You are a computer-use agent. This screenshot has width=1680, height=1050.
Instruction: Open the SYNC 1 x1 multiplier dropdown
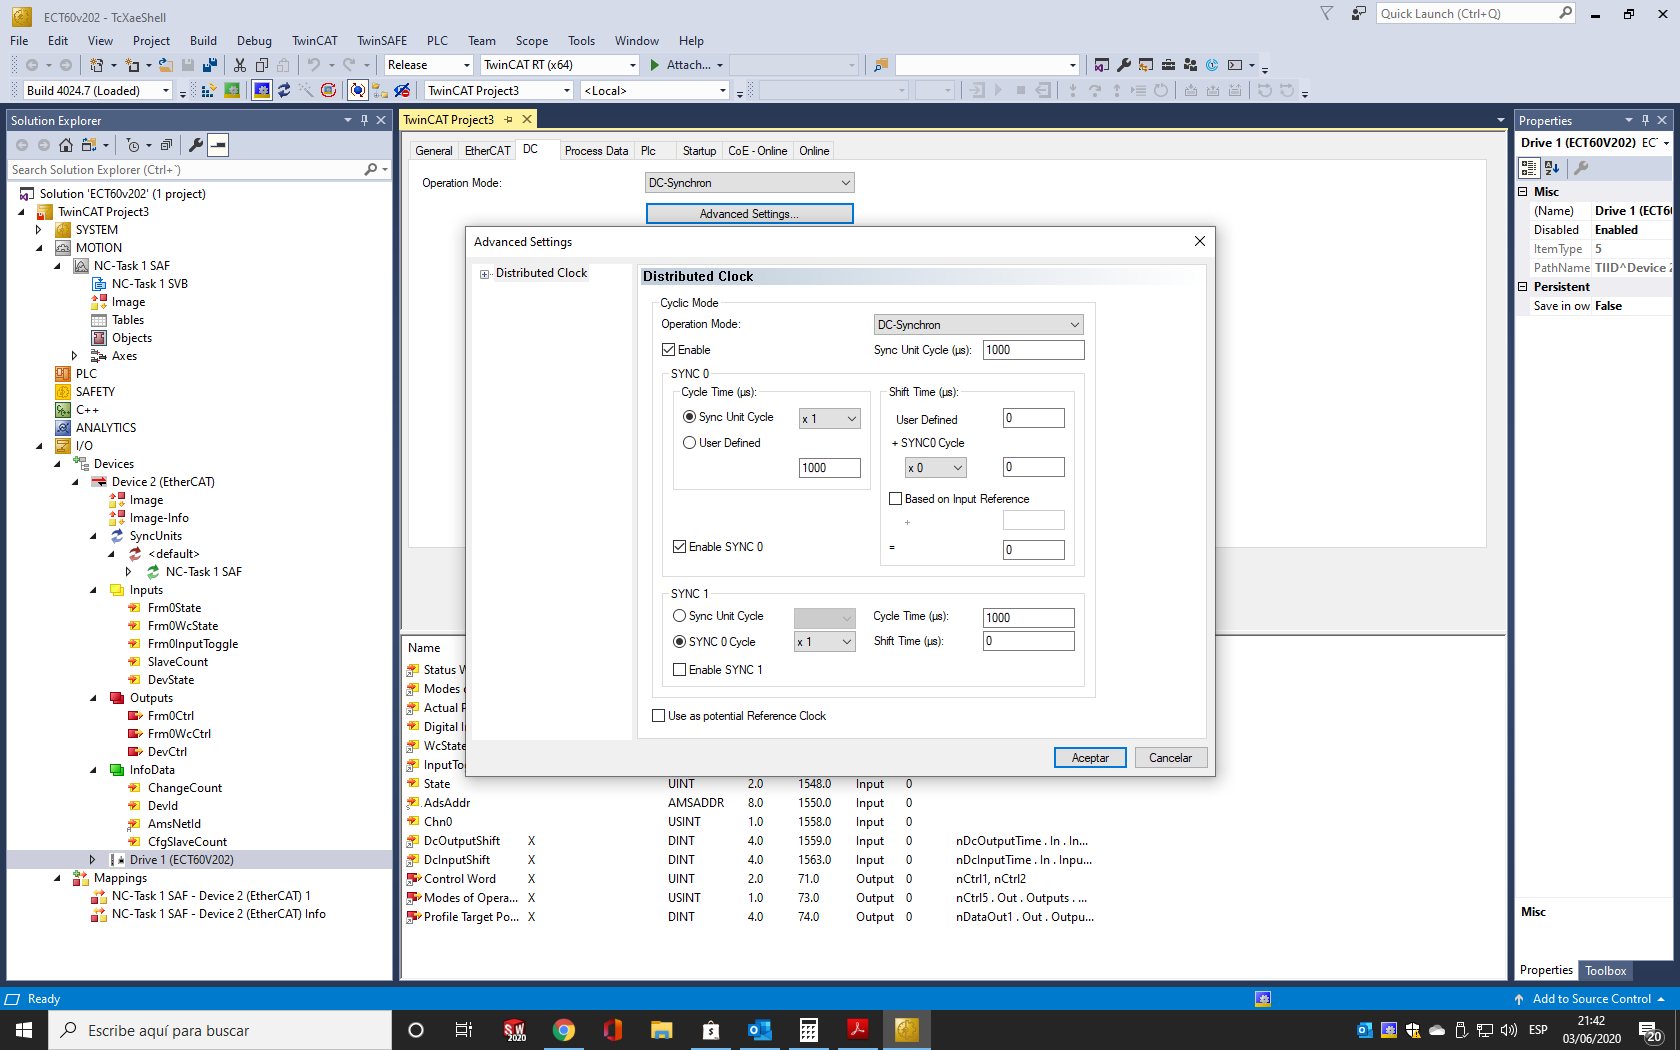pos(824,642)
